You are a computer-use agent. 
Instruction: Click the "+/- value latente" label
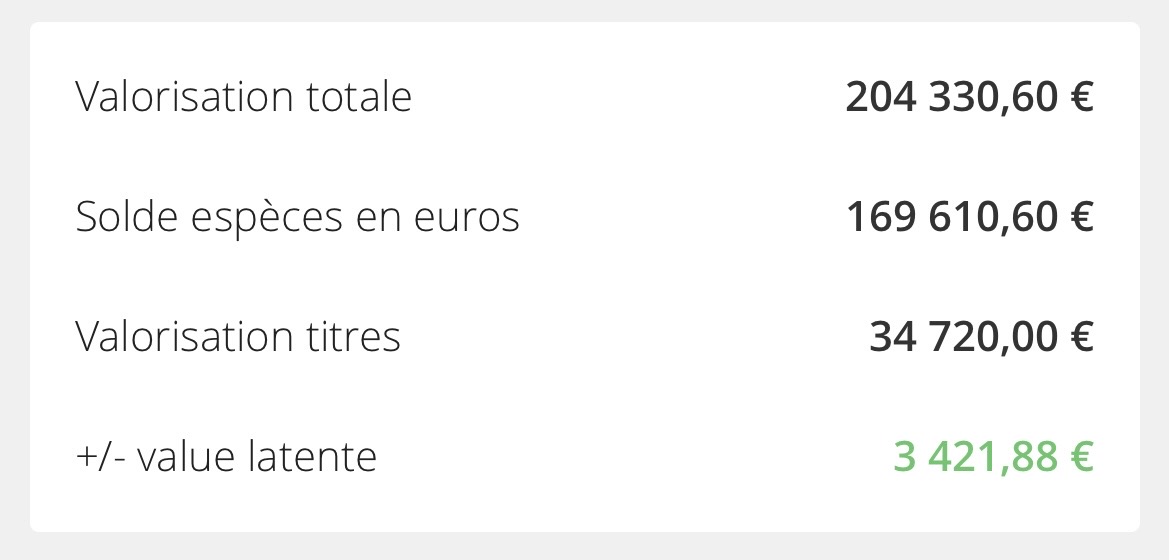pos(226,457)
